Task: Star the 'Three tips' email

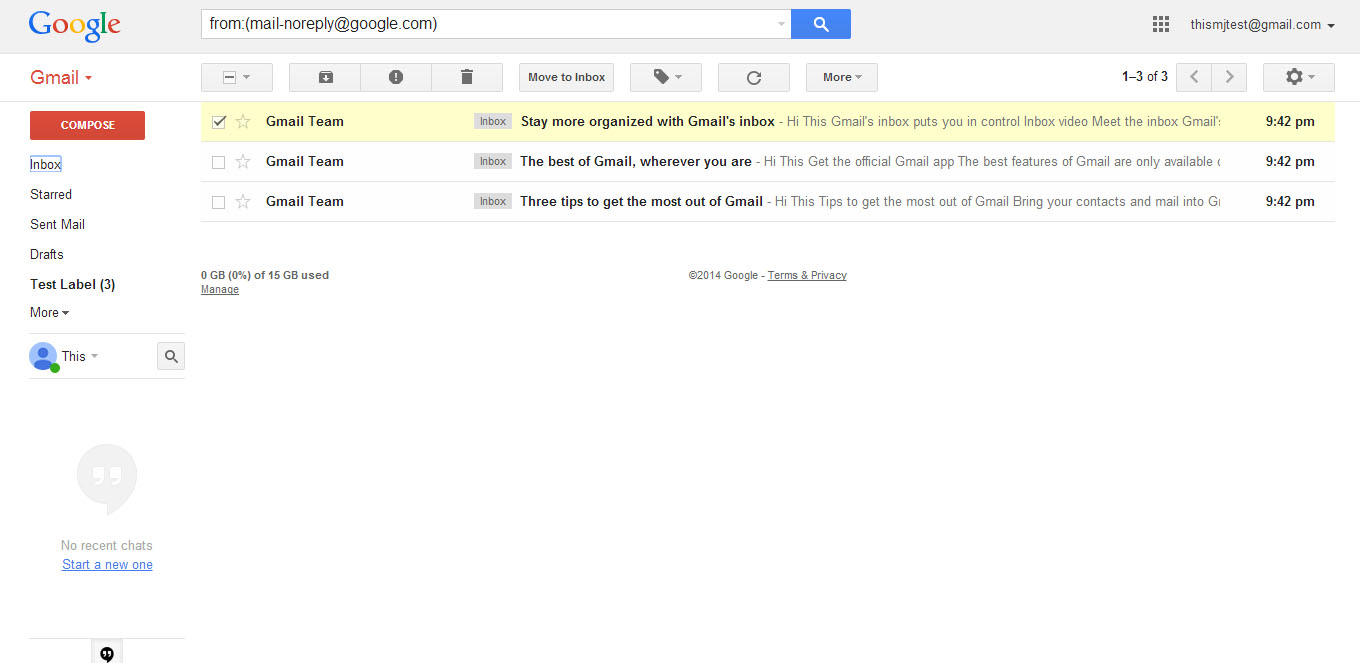Action: (243, 202)
